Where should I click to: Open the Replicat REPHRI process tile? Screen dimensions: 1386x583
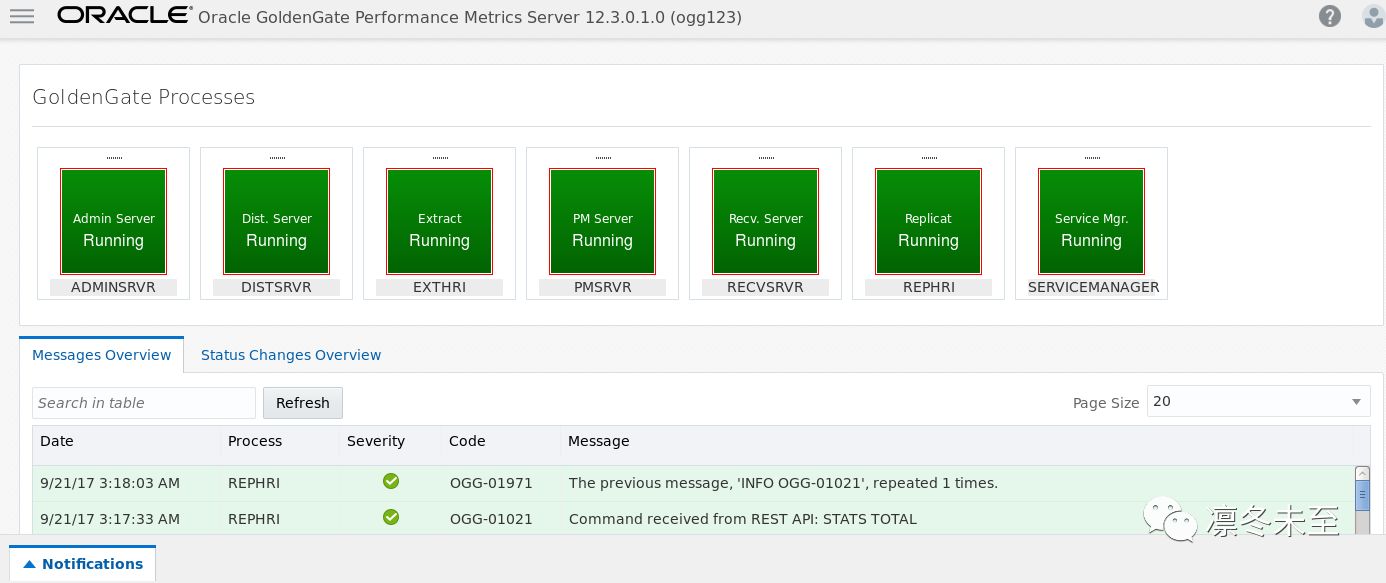(x=928, y=221)
